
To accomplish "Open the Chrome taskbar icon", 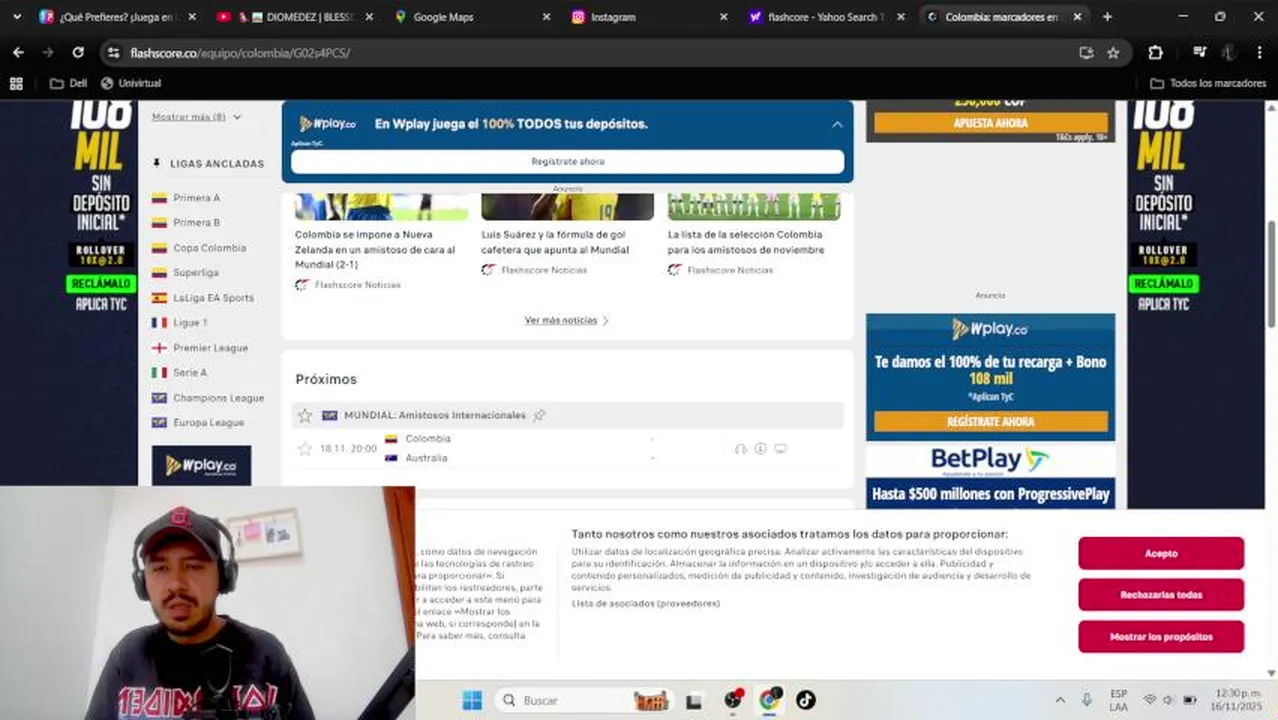I will point(769,700).
